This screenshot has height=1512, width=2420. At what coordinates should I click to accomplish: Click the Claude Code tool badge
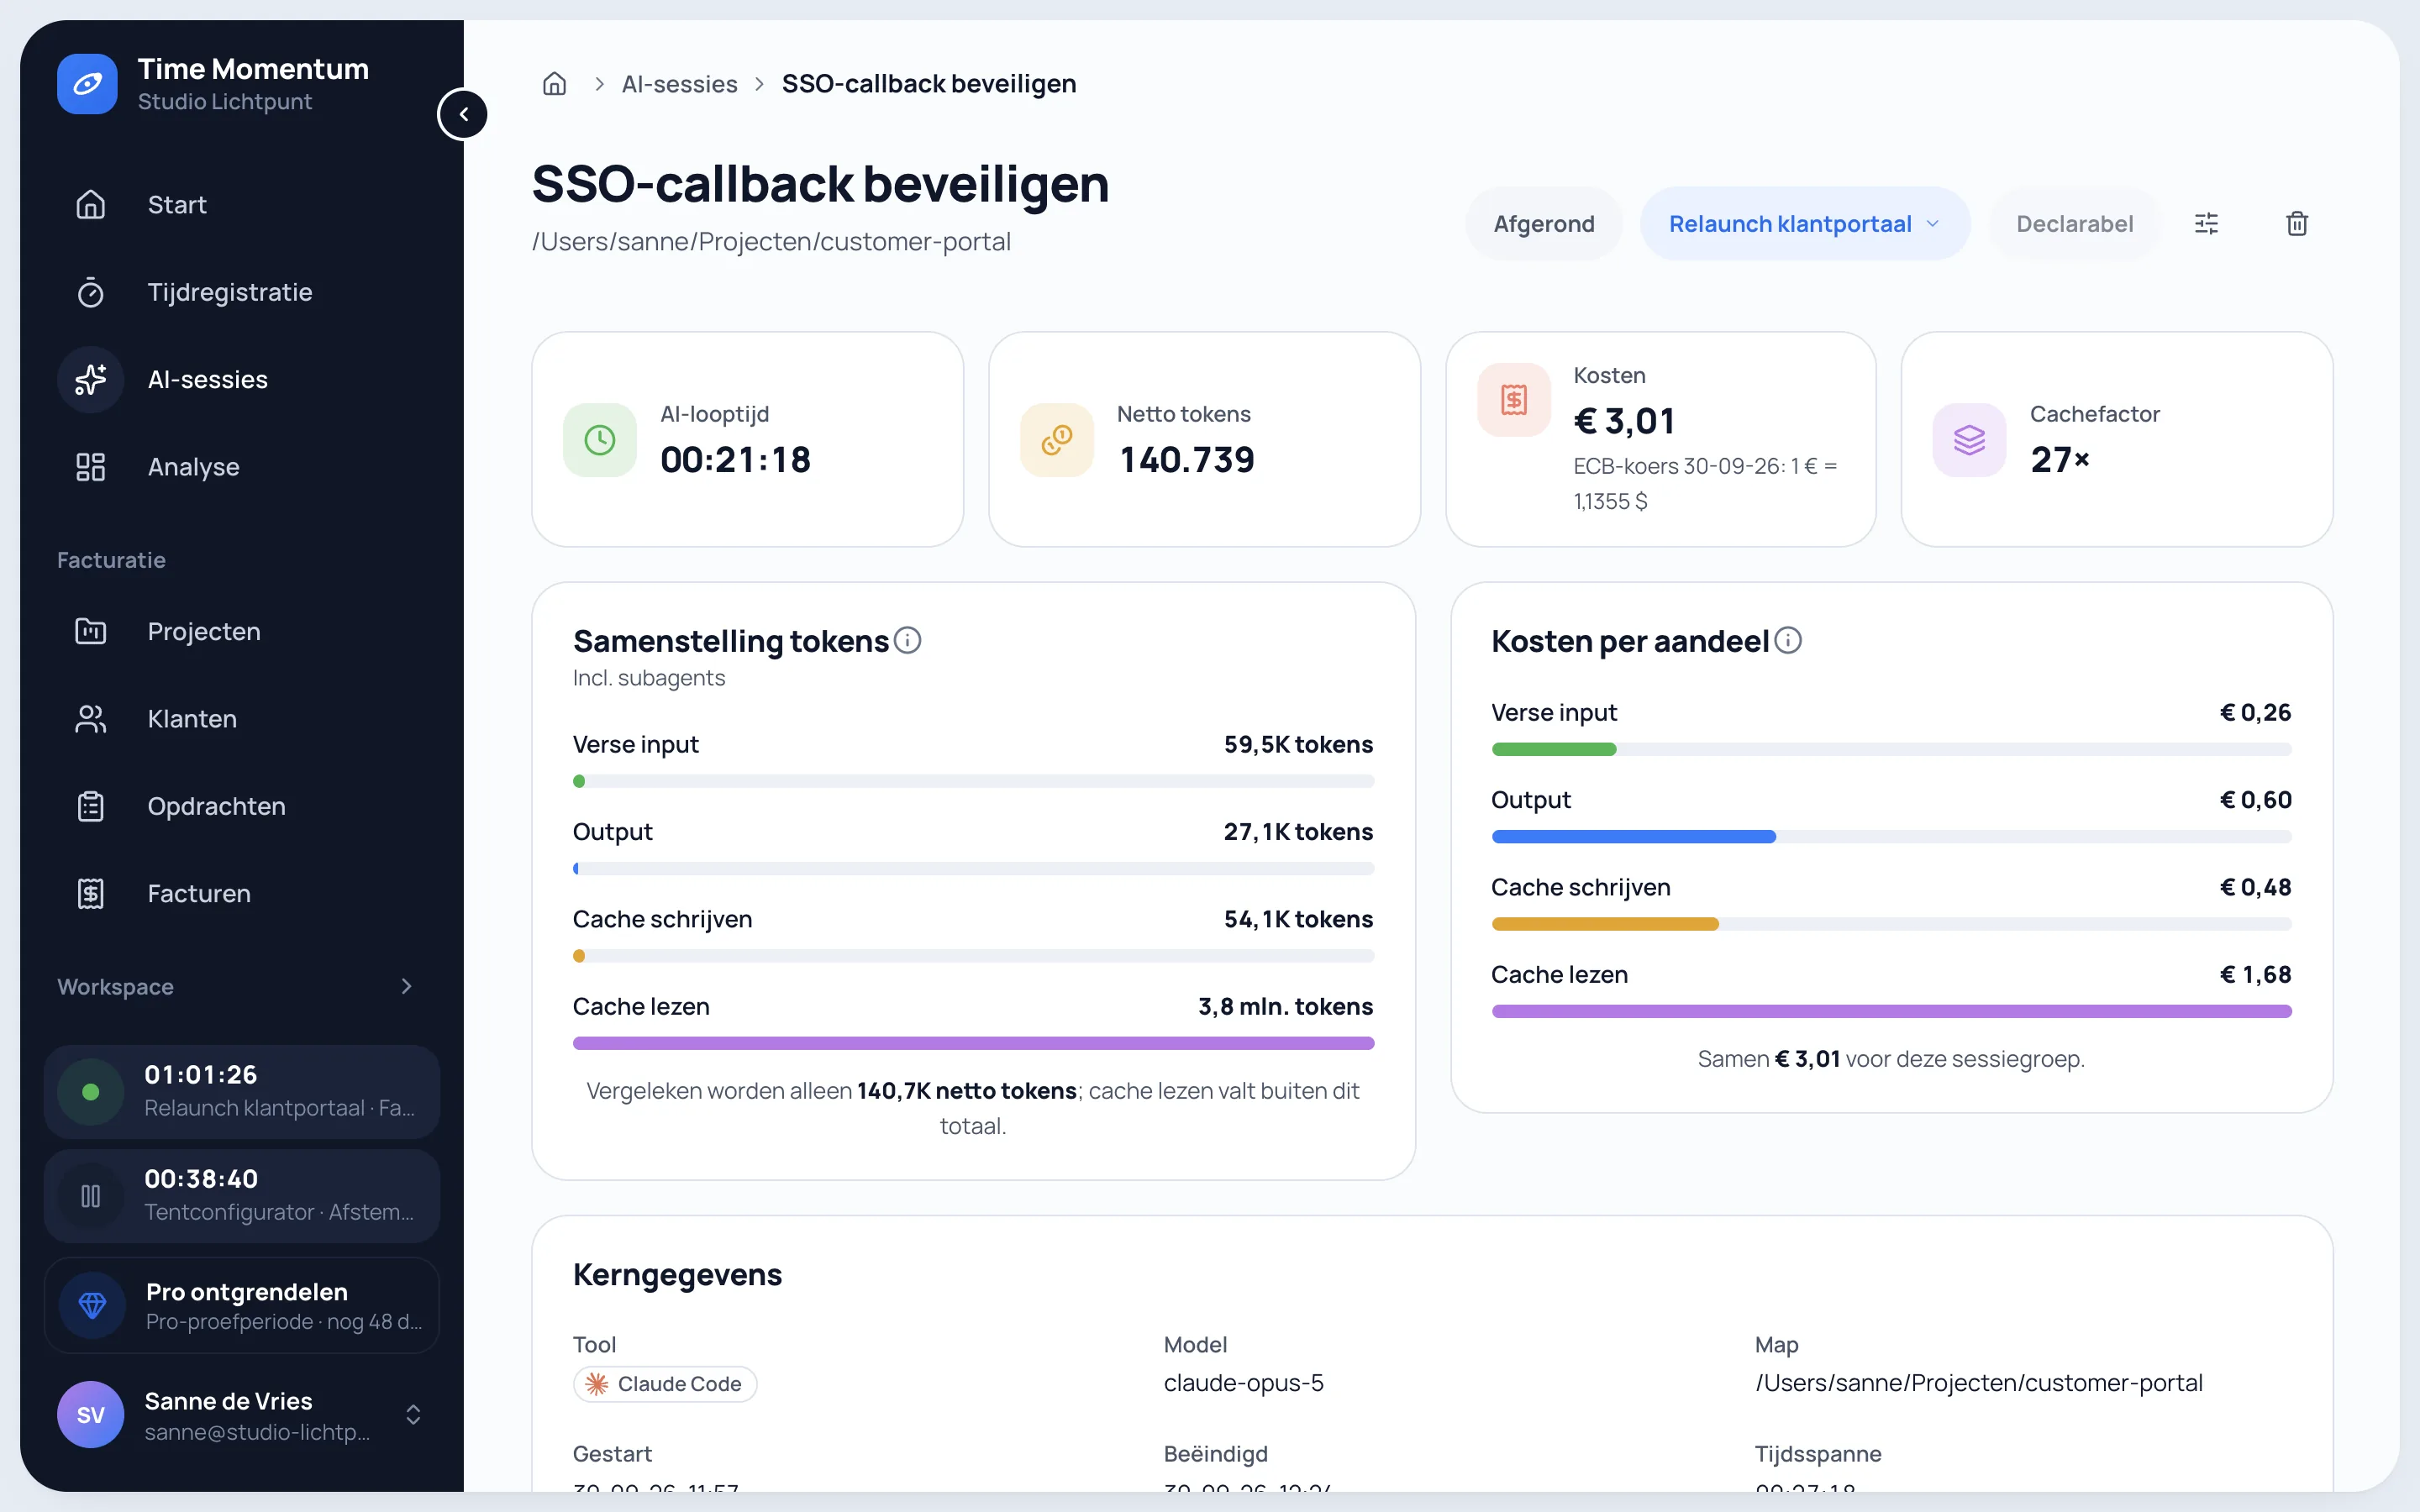[x=665, y=1384]
